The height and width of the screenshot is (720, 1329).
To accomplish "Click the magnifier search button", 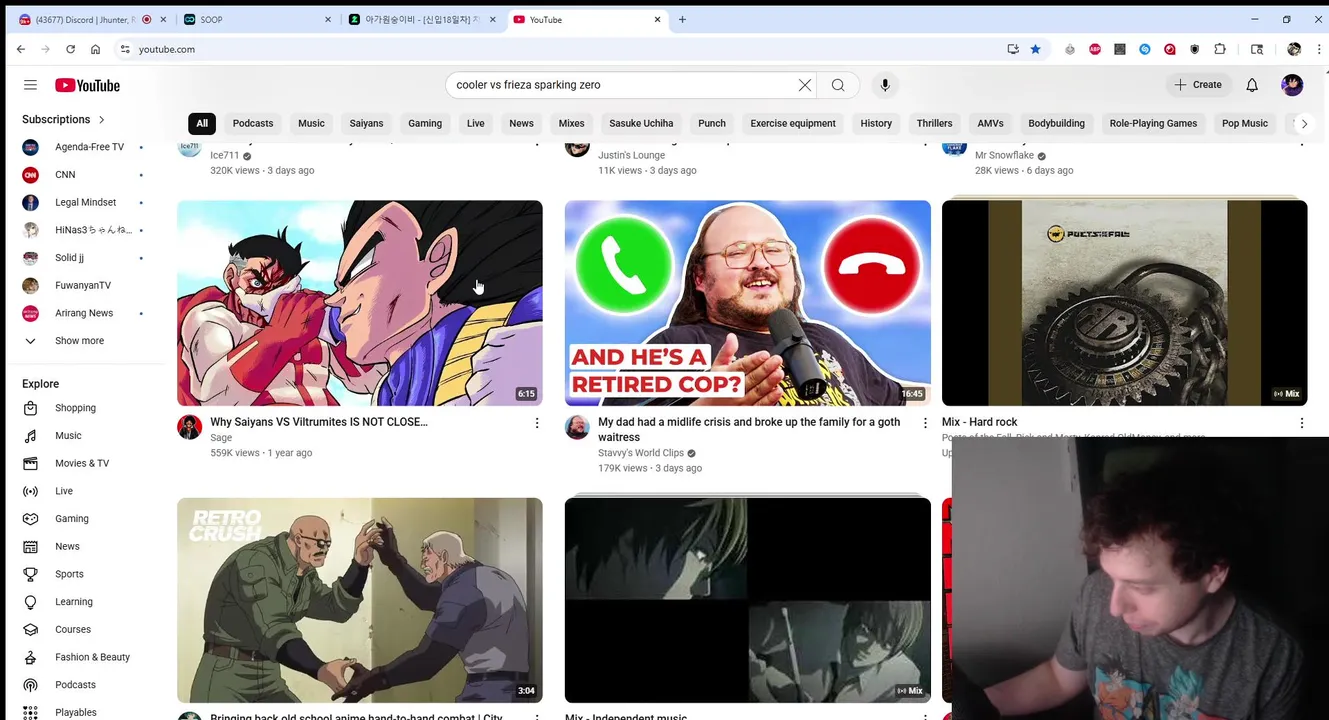I will [838, 85].
